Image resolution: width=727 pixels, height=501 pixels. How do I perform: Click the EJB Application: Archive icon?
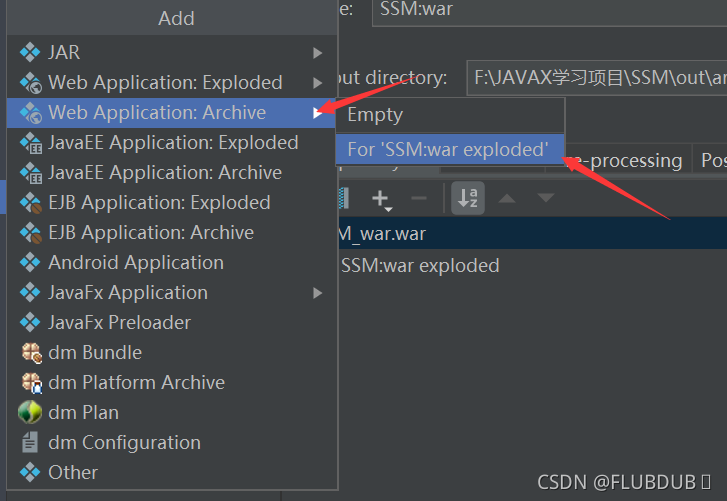pyautogui.click(x=31, y=233)
